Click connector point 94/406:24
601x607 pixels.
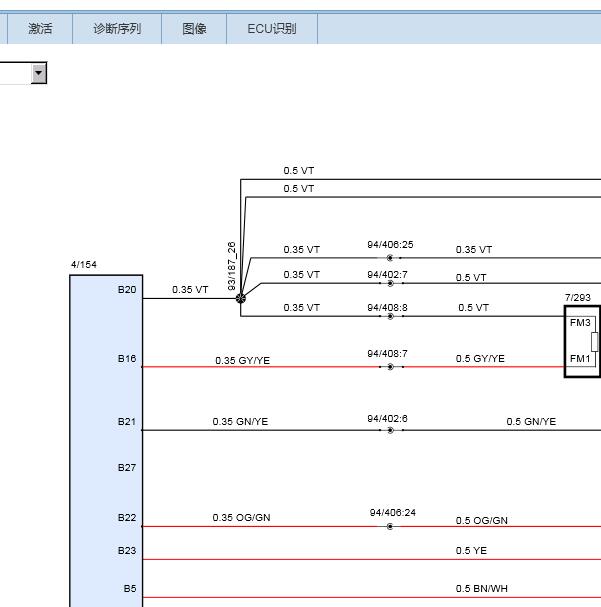click(x=390, y=526)
